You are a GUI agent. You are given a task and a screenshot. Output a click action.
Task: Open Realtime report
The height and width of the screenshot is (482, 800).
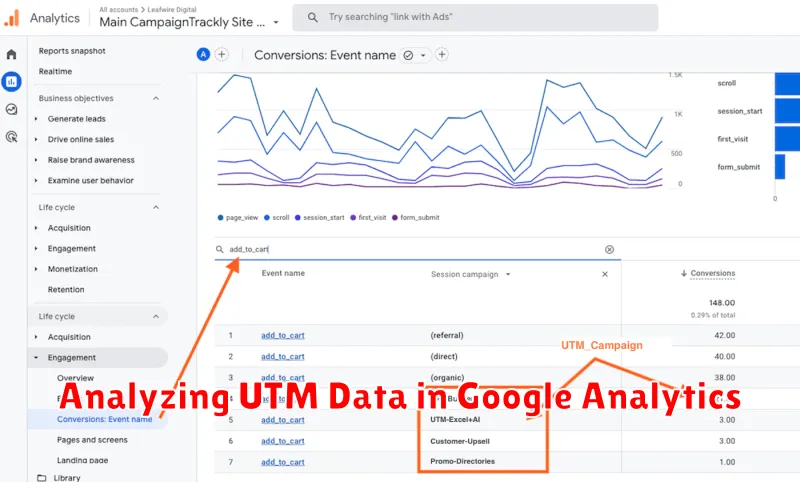pyautogui.click(x=55, y=71)
